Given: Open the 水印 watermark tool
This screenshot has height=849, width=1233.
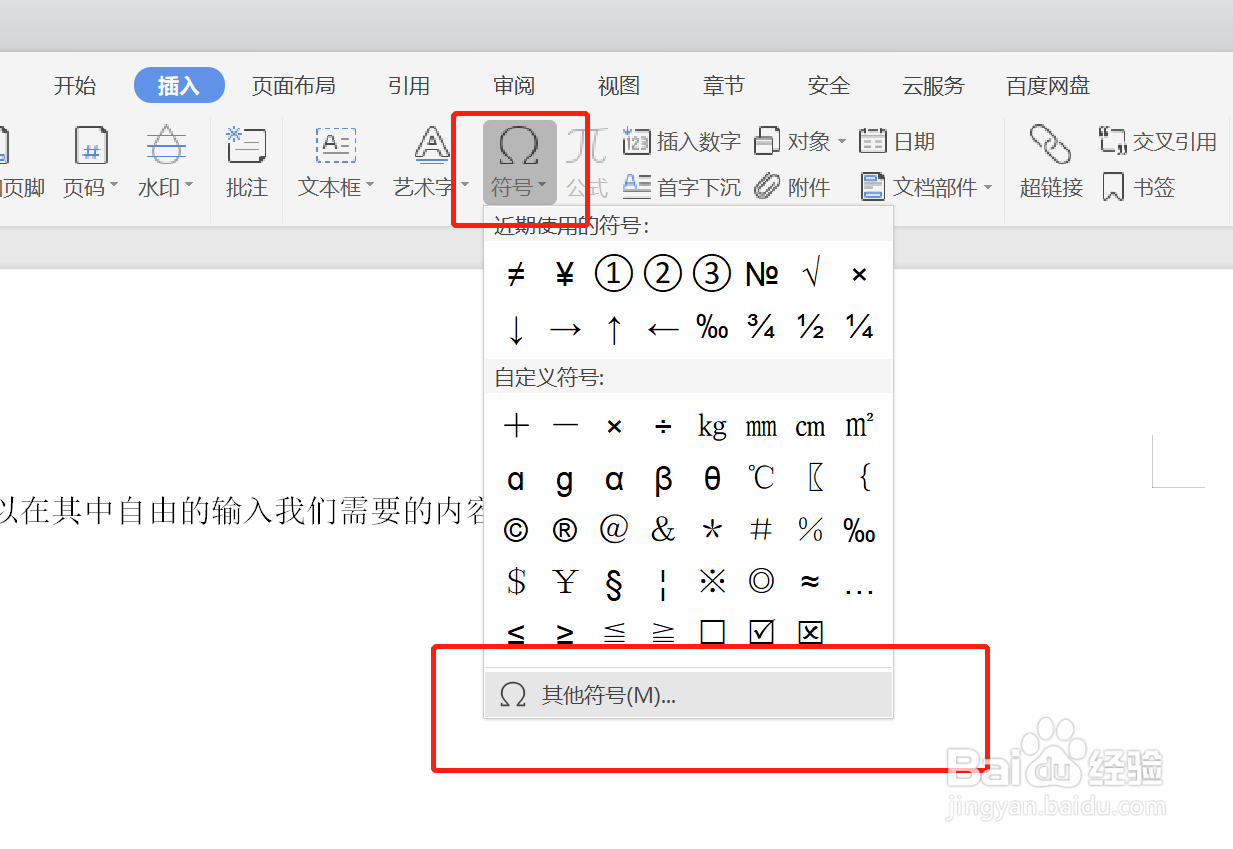Looking at the screenshot, I should pos(164,160).
